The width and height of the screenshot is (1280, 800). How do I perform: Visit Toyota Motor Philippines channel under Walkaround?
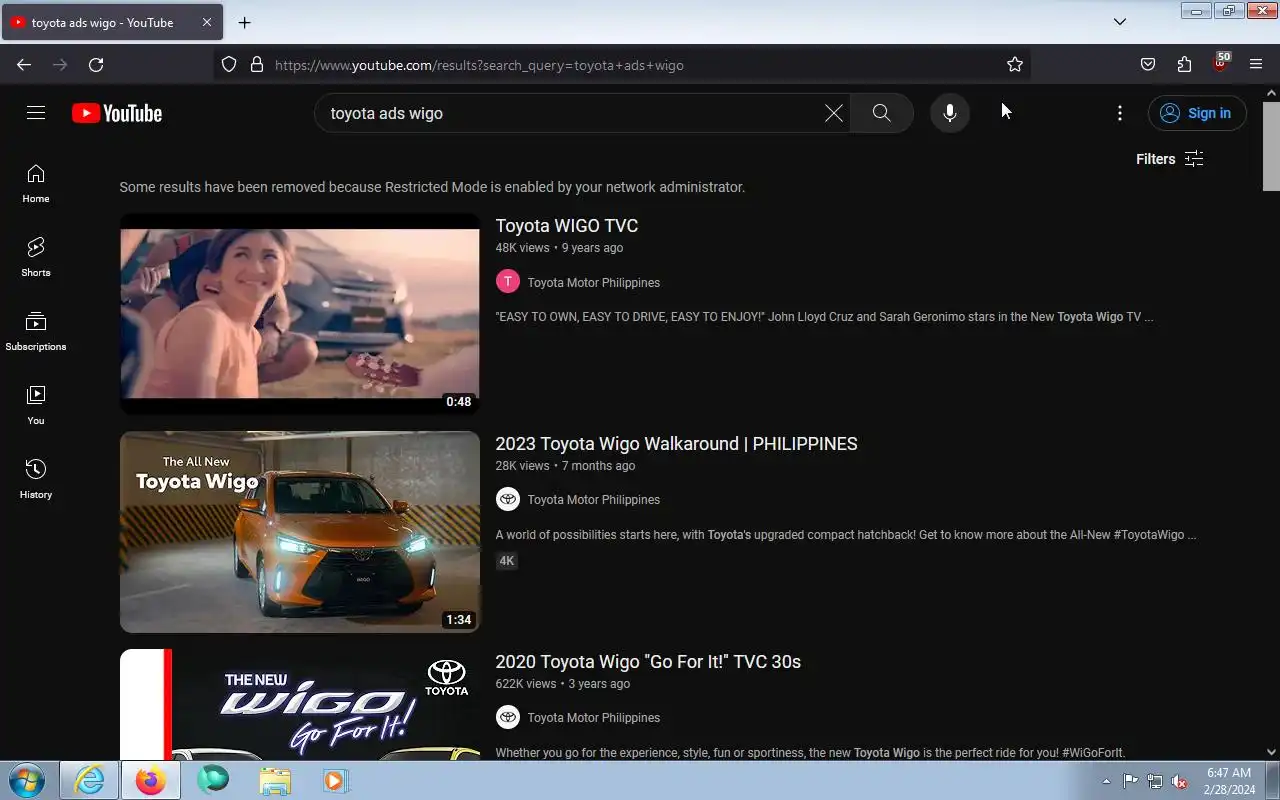[594, 500]
